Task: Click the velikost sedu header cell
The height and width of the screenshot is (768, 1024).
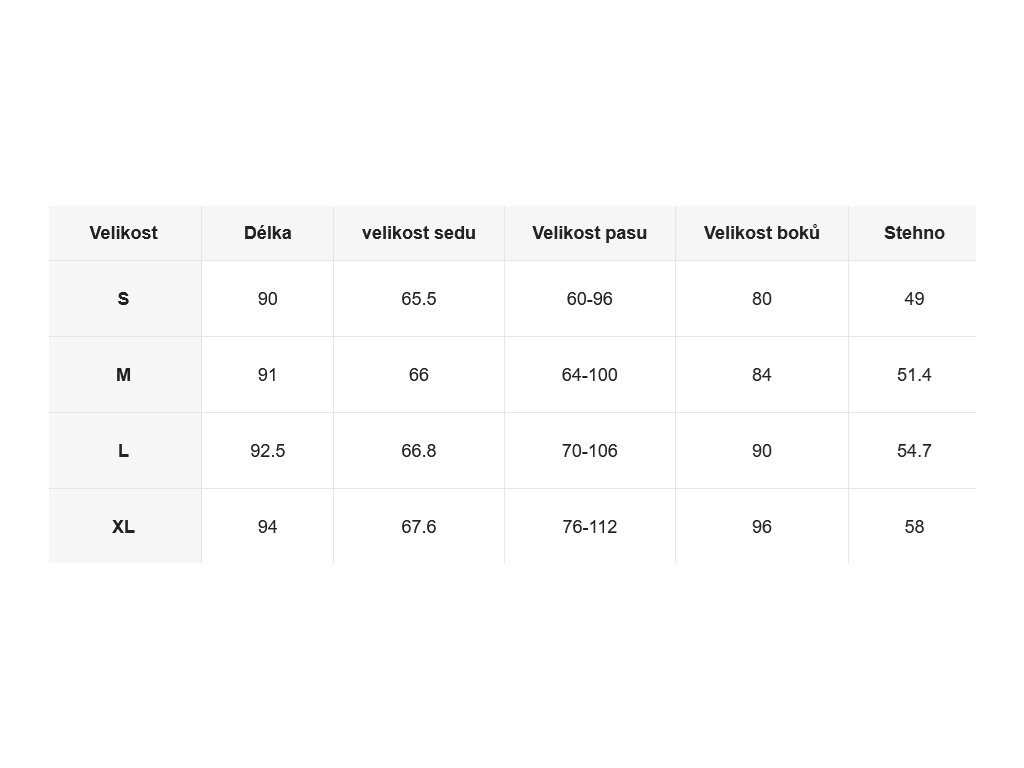Action: 419,233
